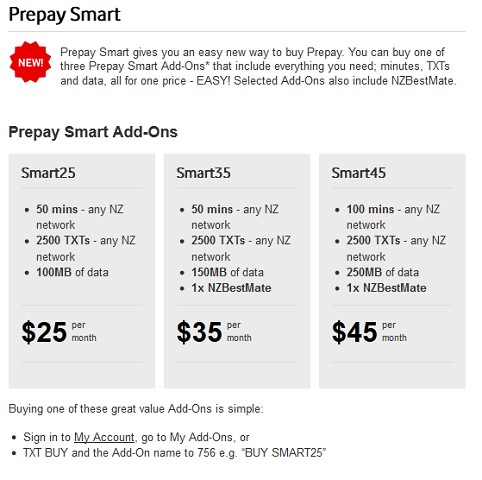Screen dimensions: 482x480
Task: Open the My Account link
Action: pos(104,437)
